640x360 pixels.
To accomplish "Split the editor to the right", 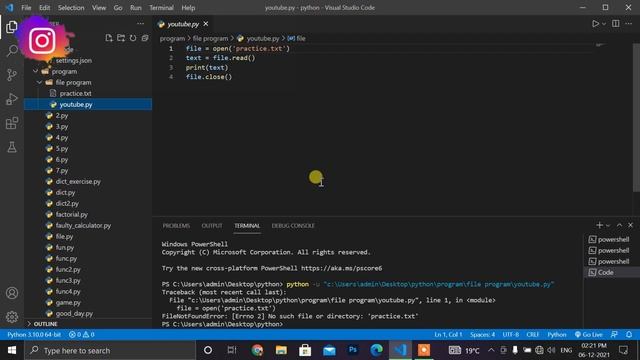I will click(x=616, y=24).
